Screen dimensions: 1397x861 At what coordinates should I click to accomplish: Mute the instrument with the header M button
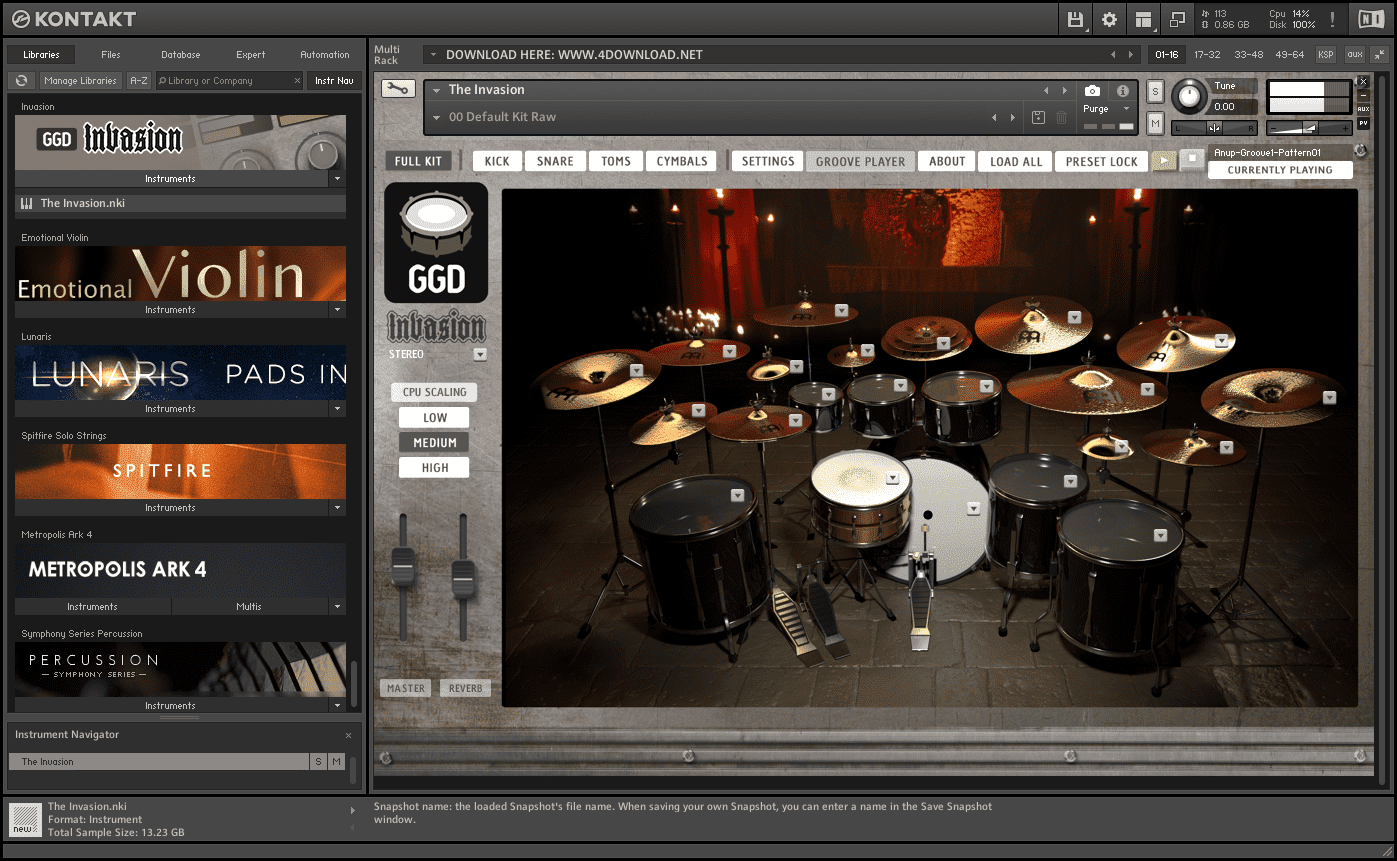pyautogui.click(x=1156, y=123)
